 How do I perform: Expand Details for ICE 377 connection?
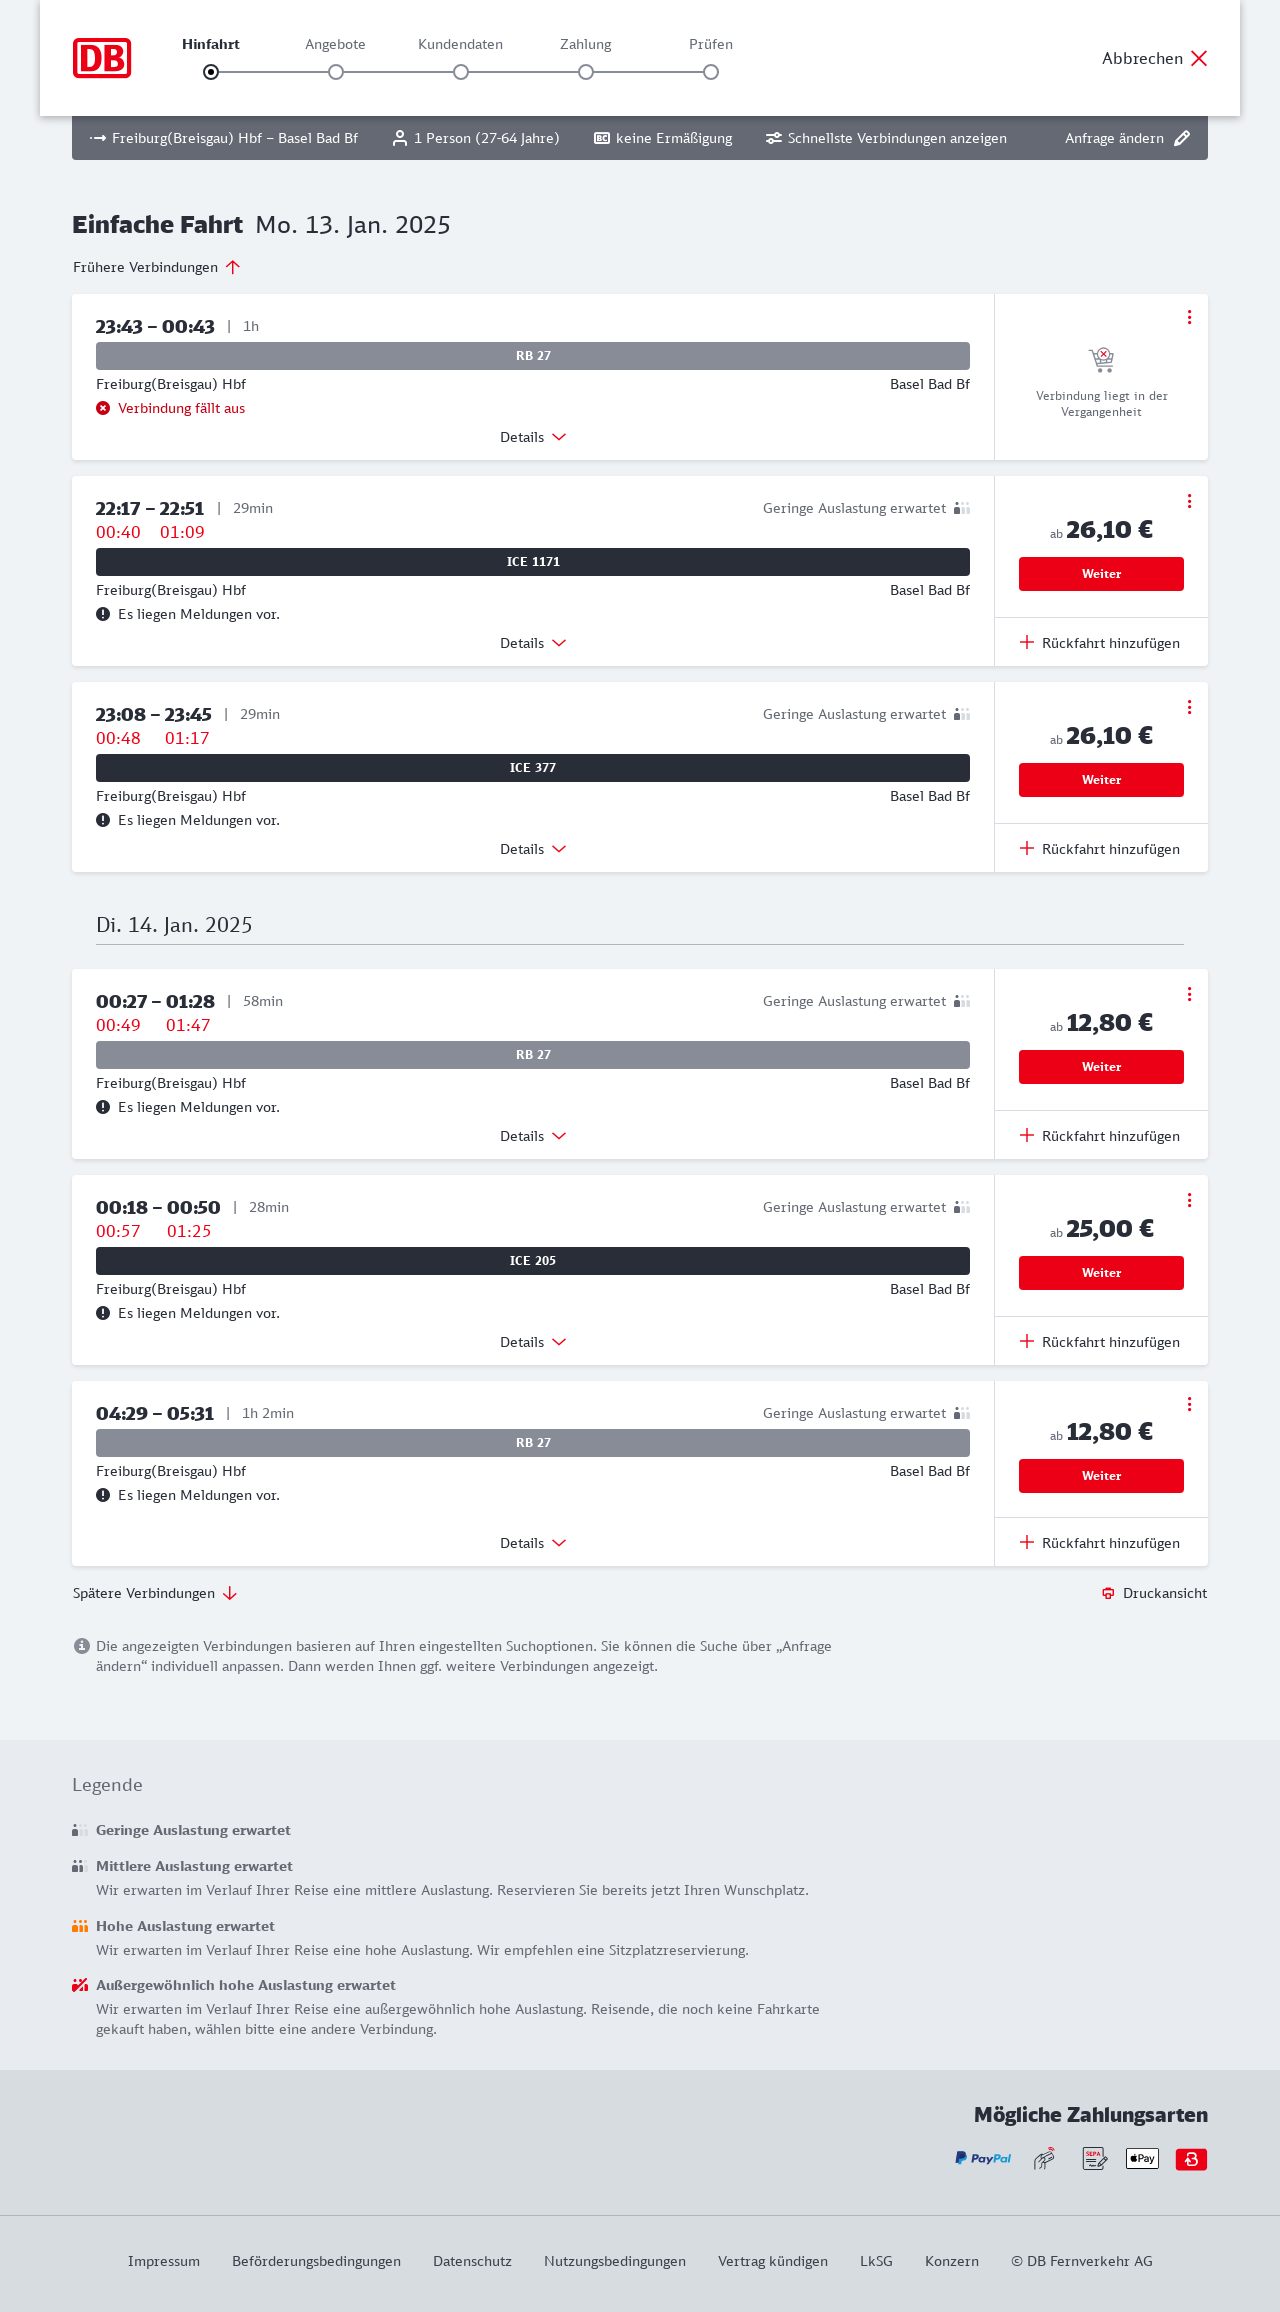click(533, 849)
